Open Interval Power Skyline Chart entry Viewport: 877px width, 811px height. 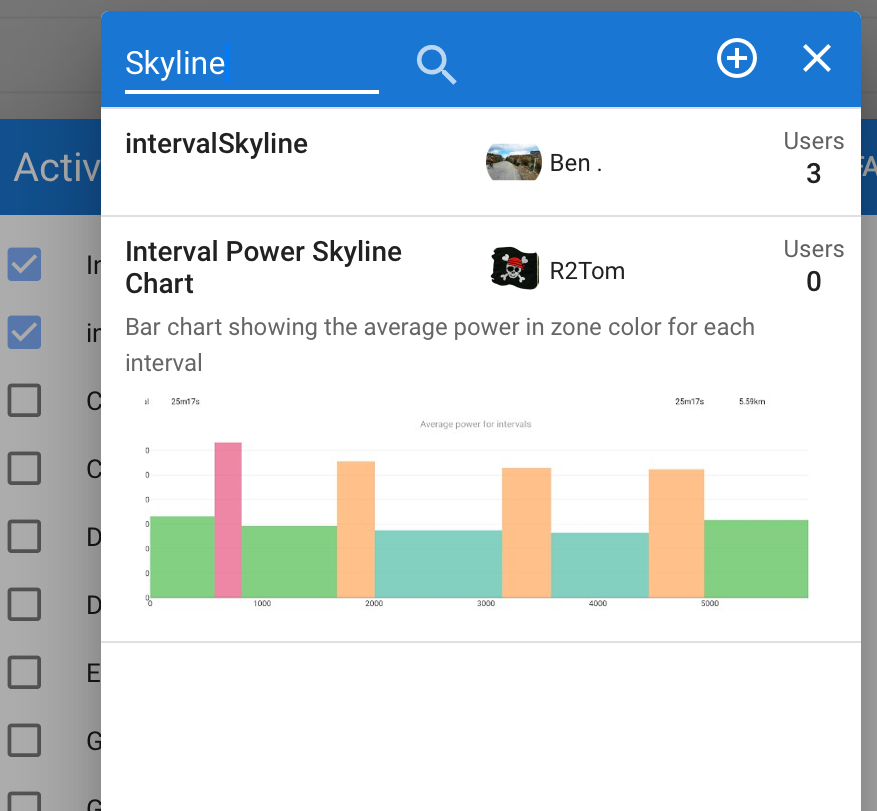(x=263, y=267)
